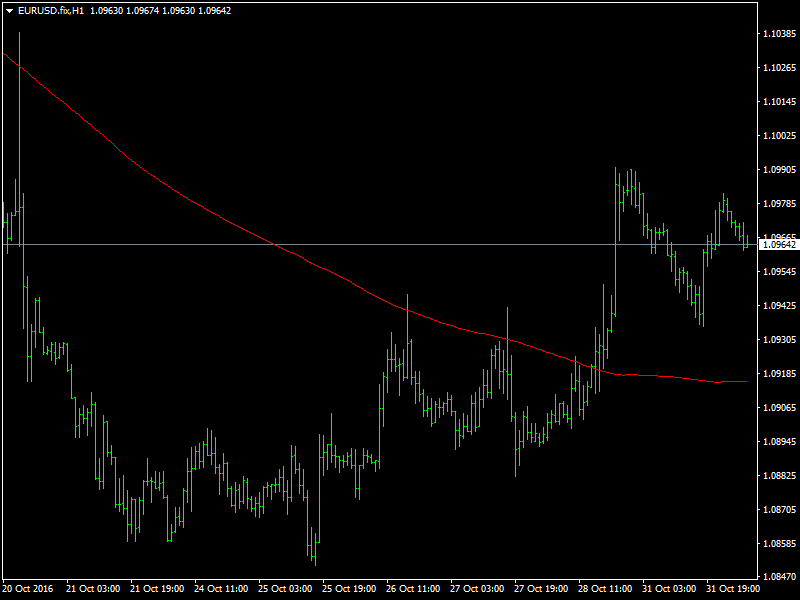Click the 21 Oct 03:00 time label
The image size is (800, 600).
point(93,589)
